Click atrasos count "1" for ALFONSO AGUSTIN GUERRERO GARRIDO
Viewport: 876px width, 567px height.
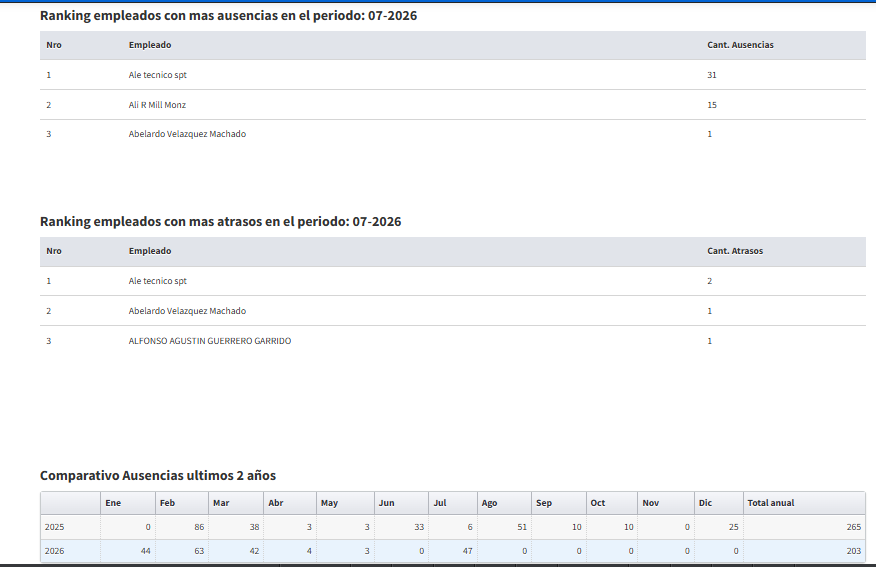pyautogui.click(x=710, y=341)
